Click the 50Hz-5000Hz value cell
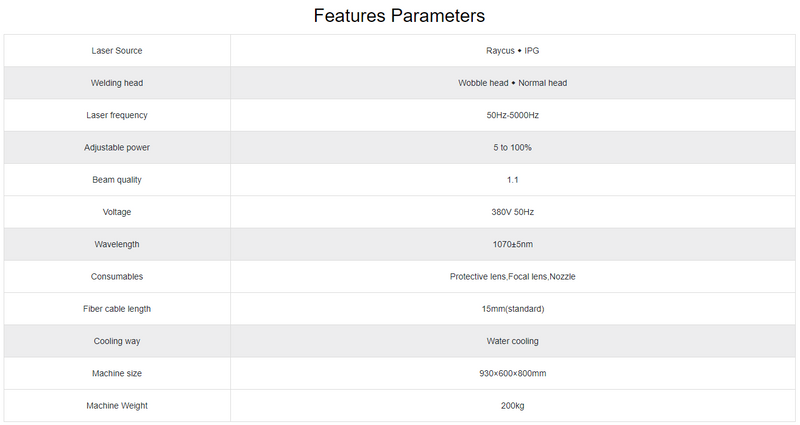800x425 pixels. pos(513,115)
